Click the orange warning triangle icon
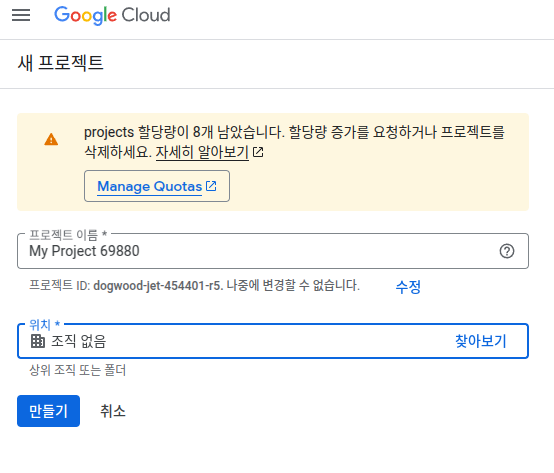Image resolution: width=554 pixels, height=473 pixels. coord(51,140)
